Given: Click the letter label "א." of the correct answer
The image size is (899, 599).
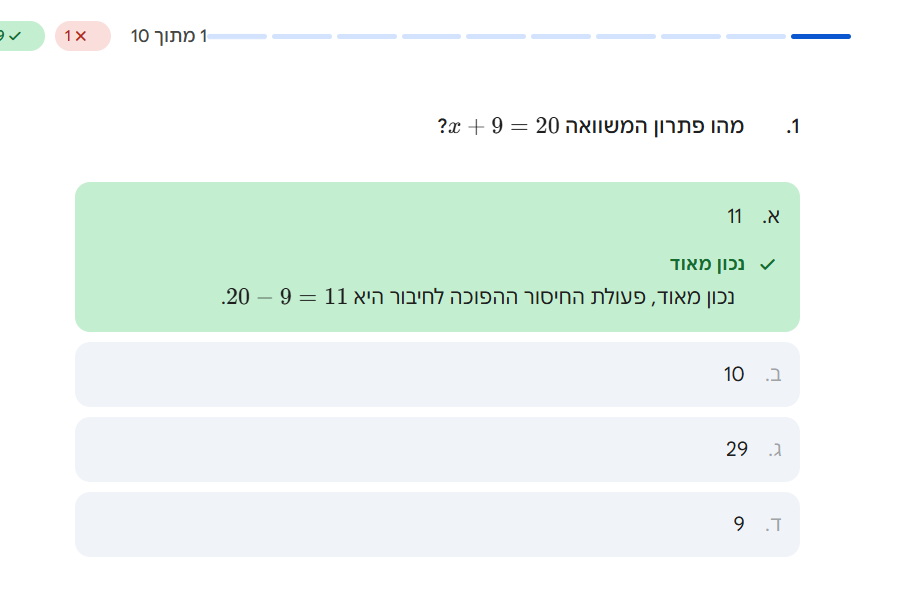Looking at the screenshot, I should 771,217.
